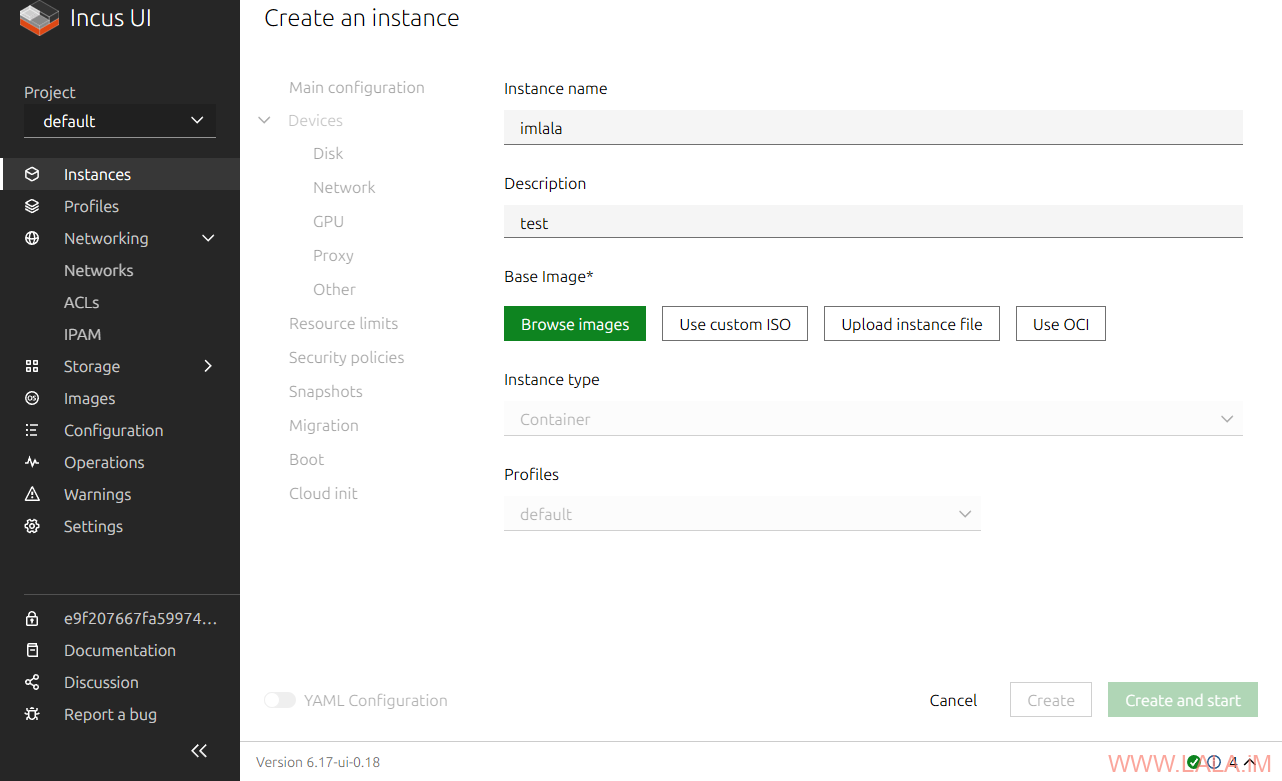1282x781 pixels.
Task: Click the Instance name input field
Action: click(x=872, y=128)
